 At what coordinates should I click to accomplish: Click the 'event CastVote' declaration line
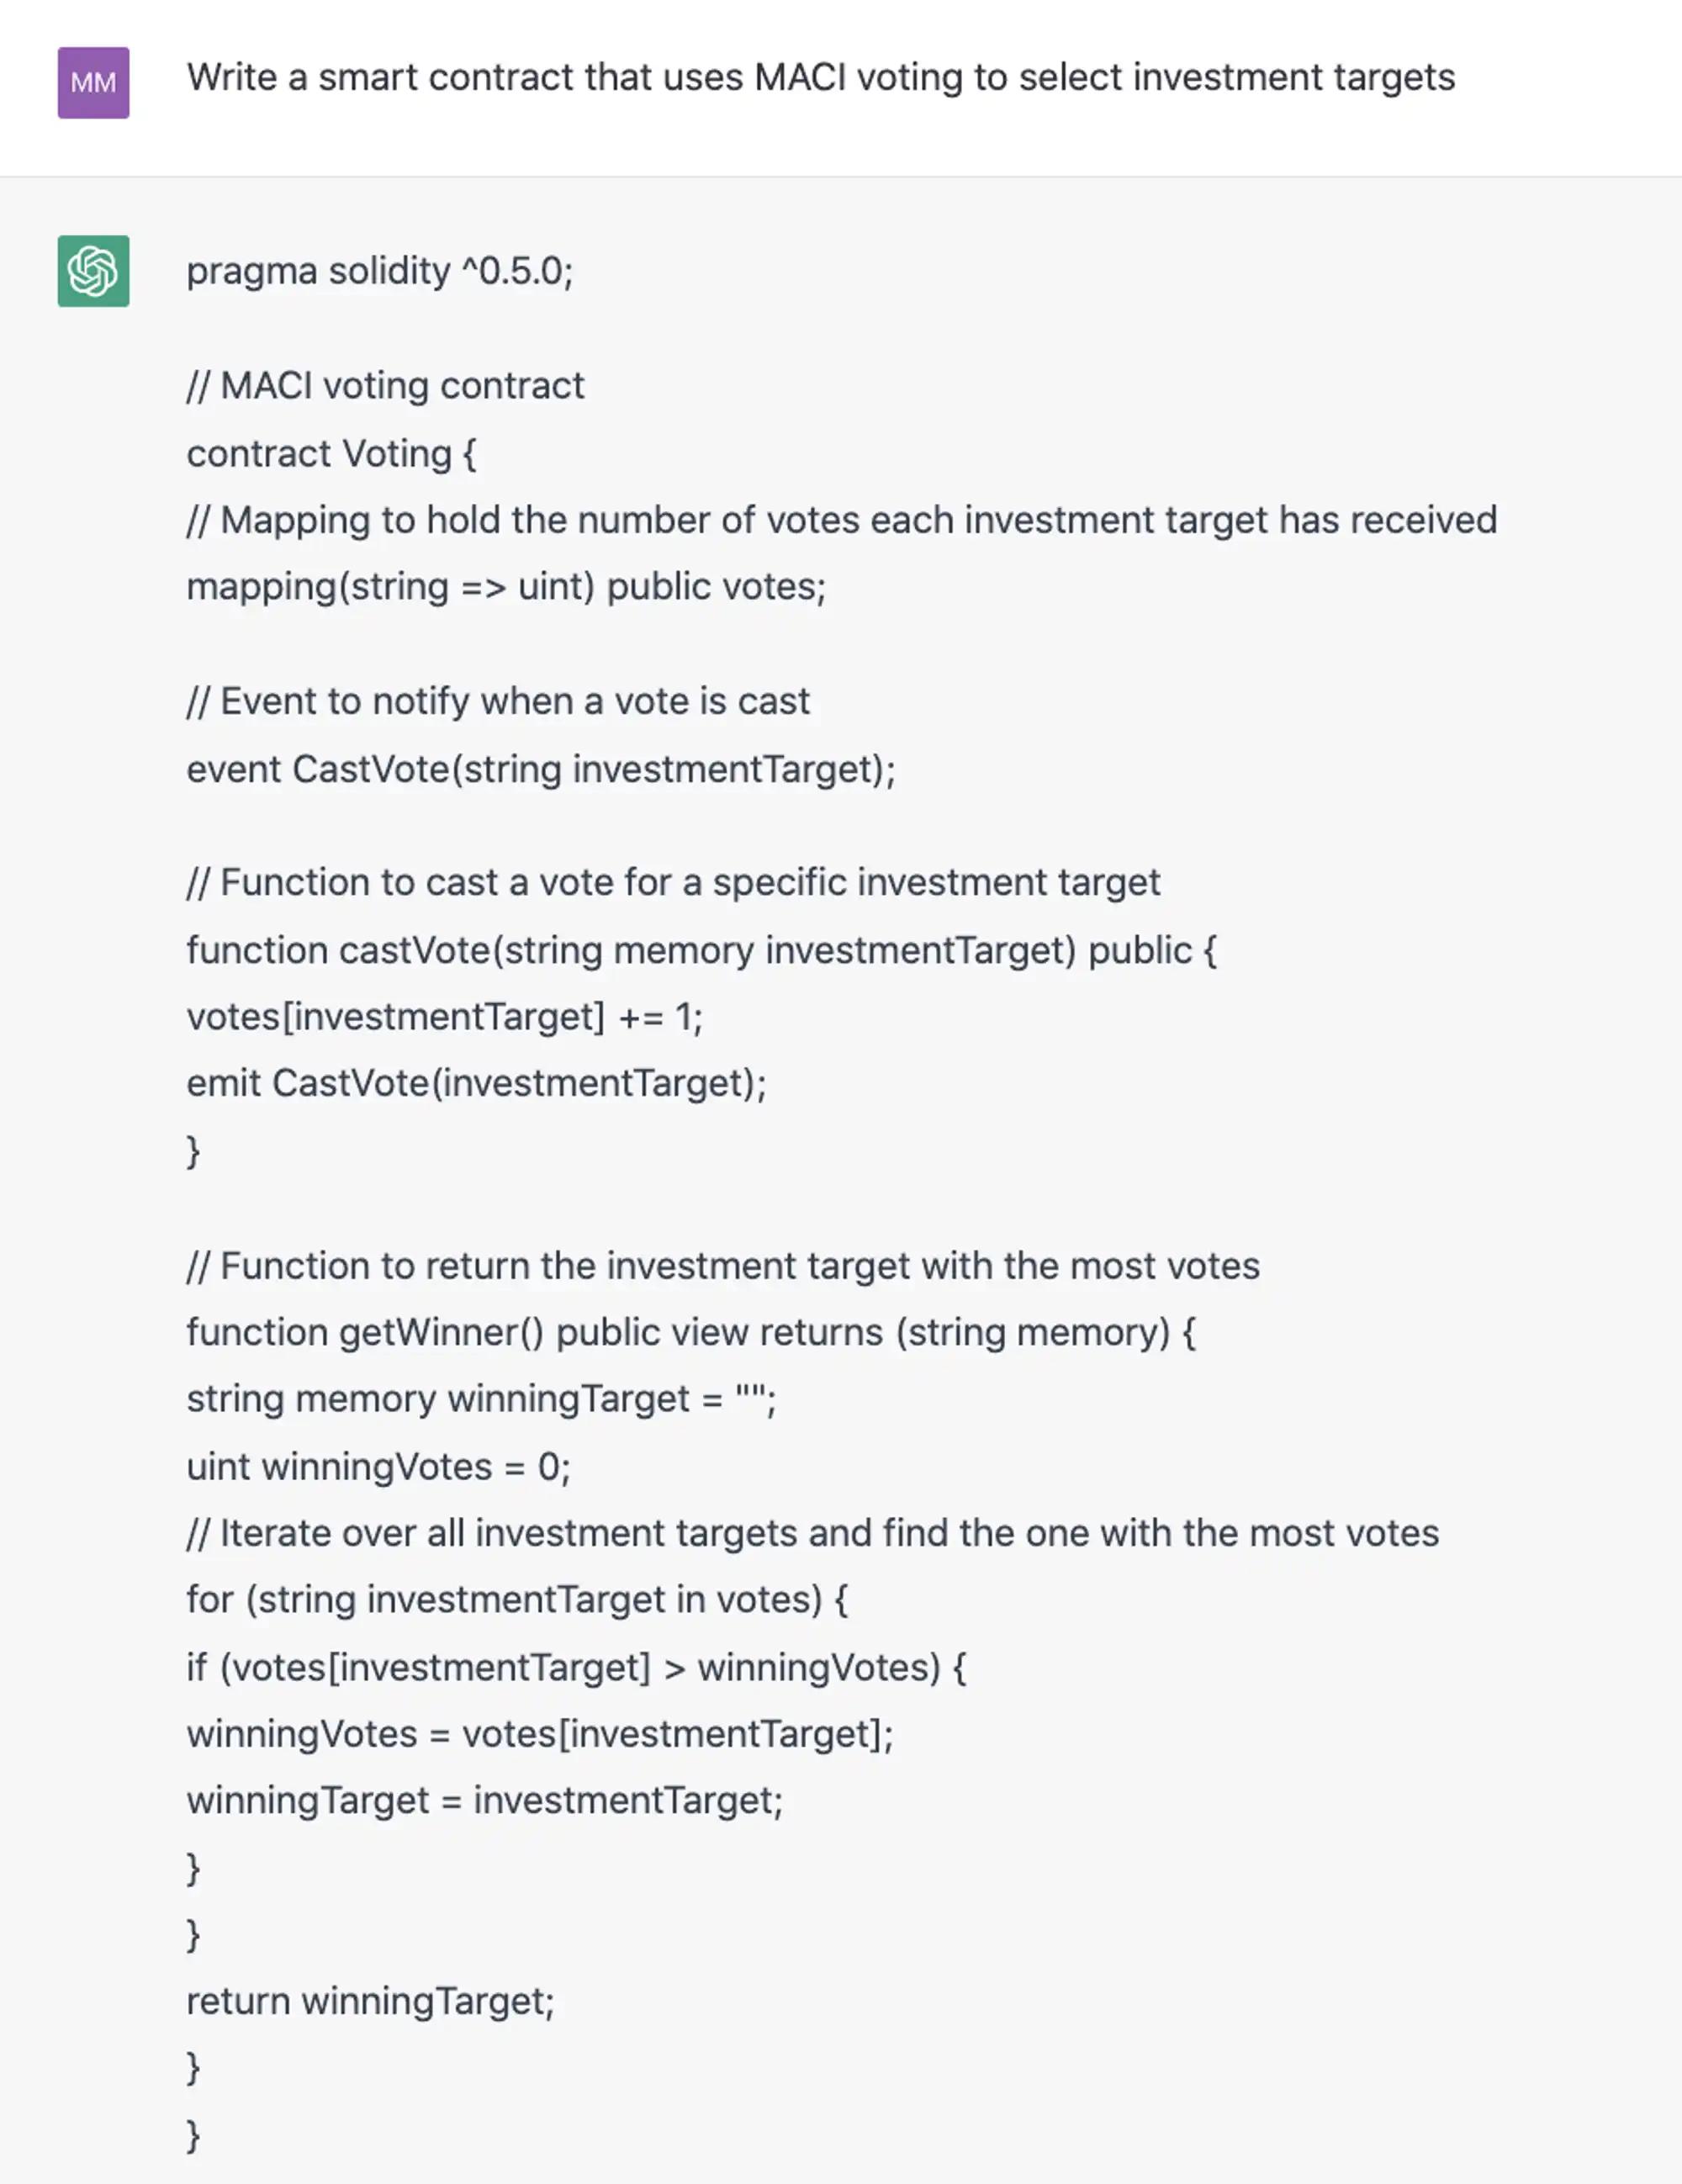[540, 769]
